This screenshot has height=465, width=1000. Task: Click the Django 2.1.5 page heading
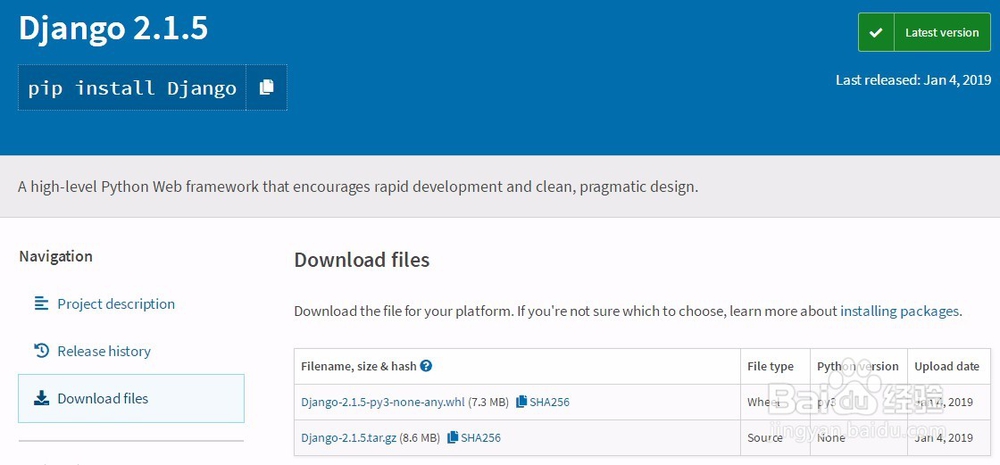point(113,28)
